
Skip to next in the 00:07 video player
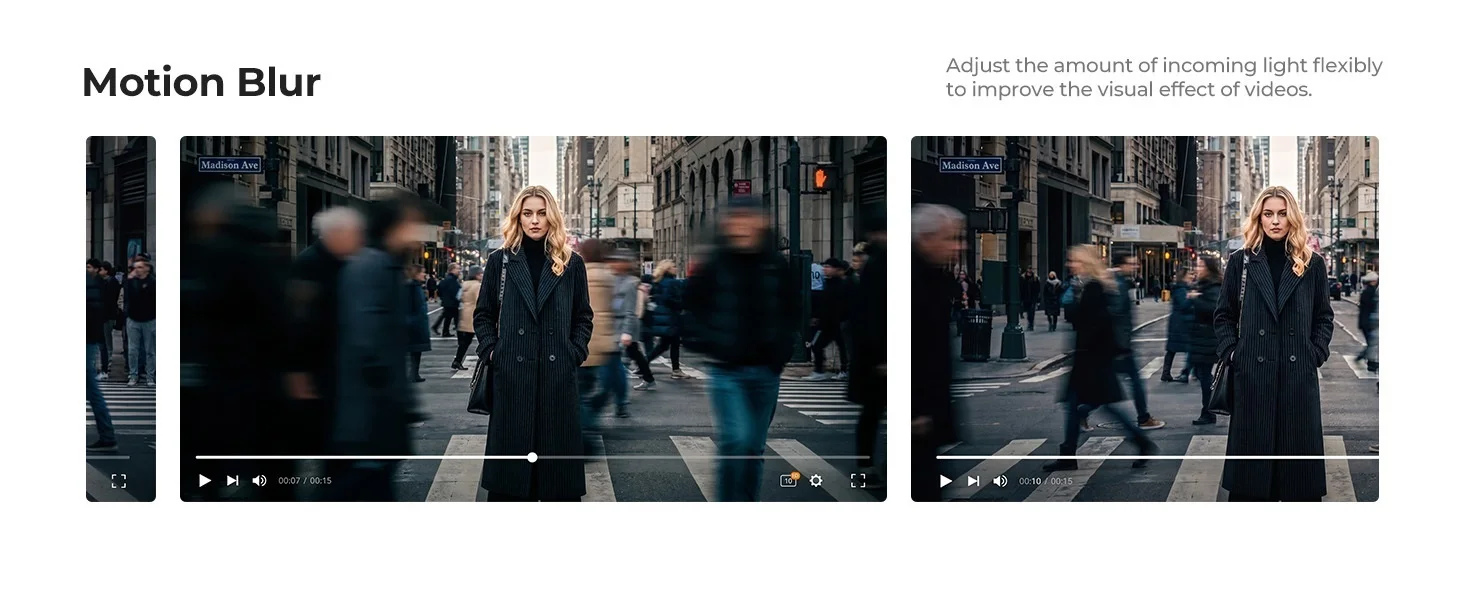232,481
